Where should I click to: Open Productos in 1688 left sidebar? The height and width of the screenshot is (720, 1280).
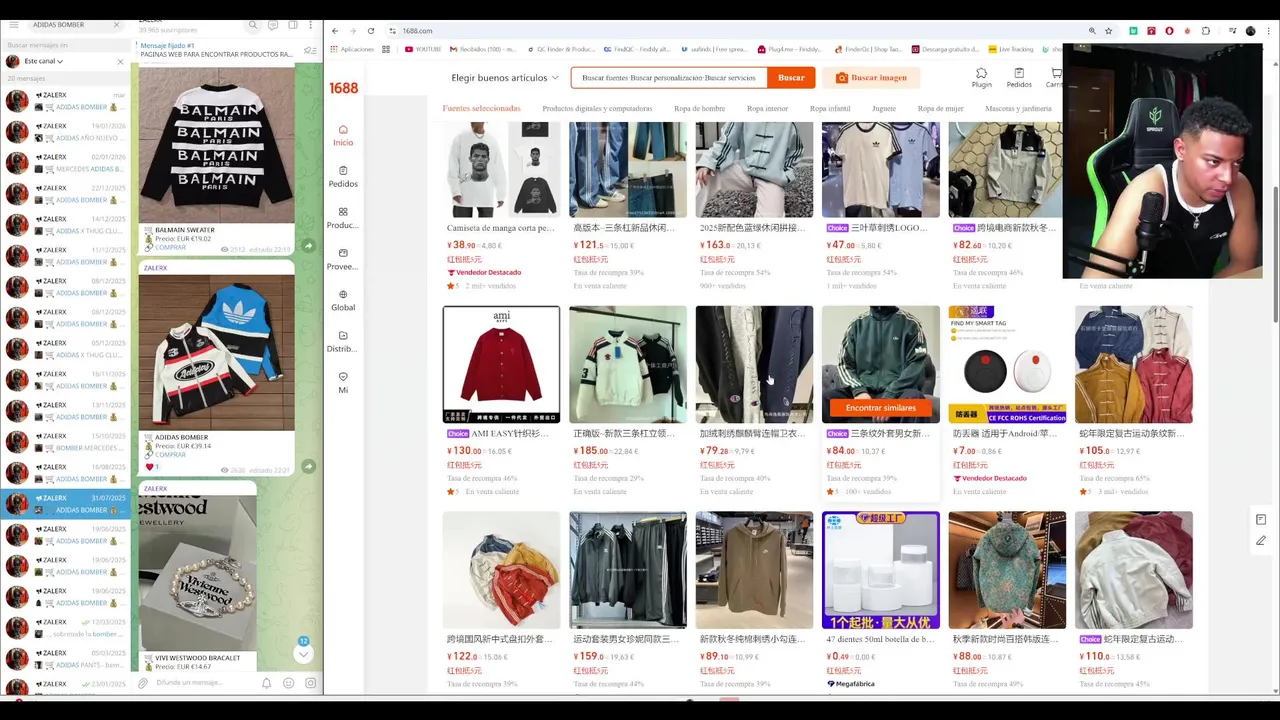(343, 218)
